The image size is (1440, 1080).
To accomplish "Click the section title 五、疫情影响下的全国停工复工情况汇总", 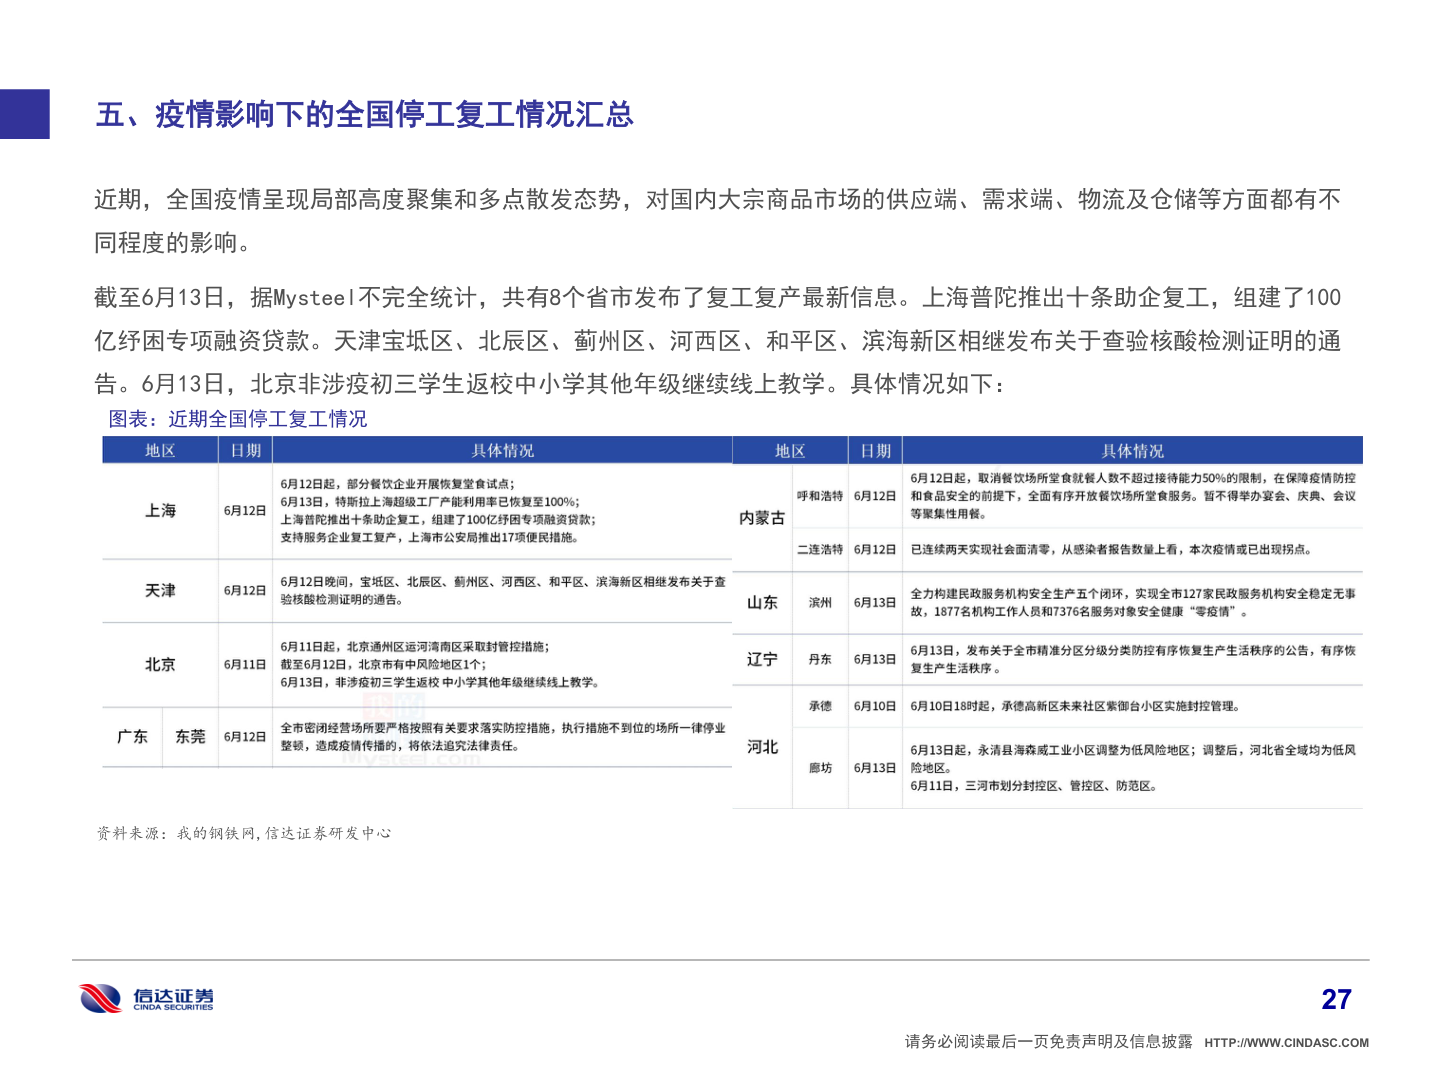I will 364,115.
